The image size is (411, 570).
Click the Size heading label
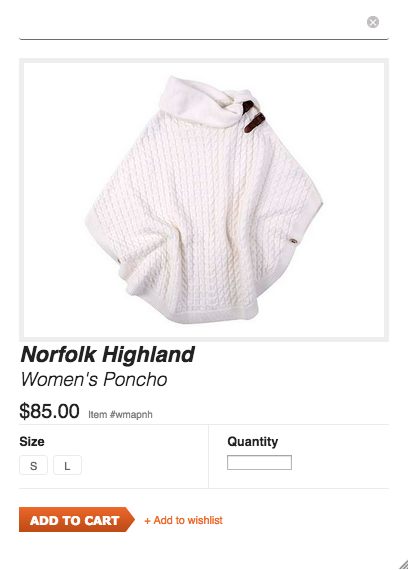pyautogui.click(x=32, y=441)
